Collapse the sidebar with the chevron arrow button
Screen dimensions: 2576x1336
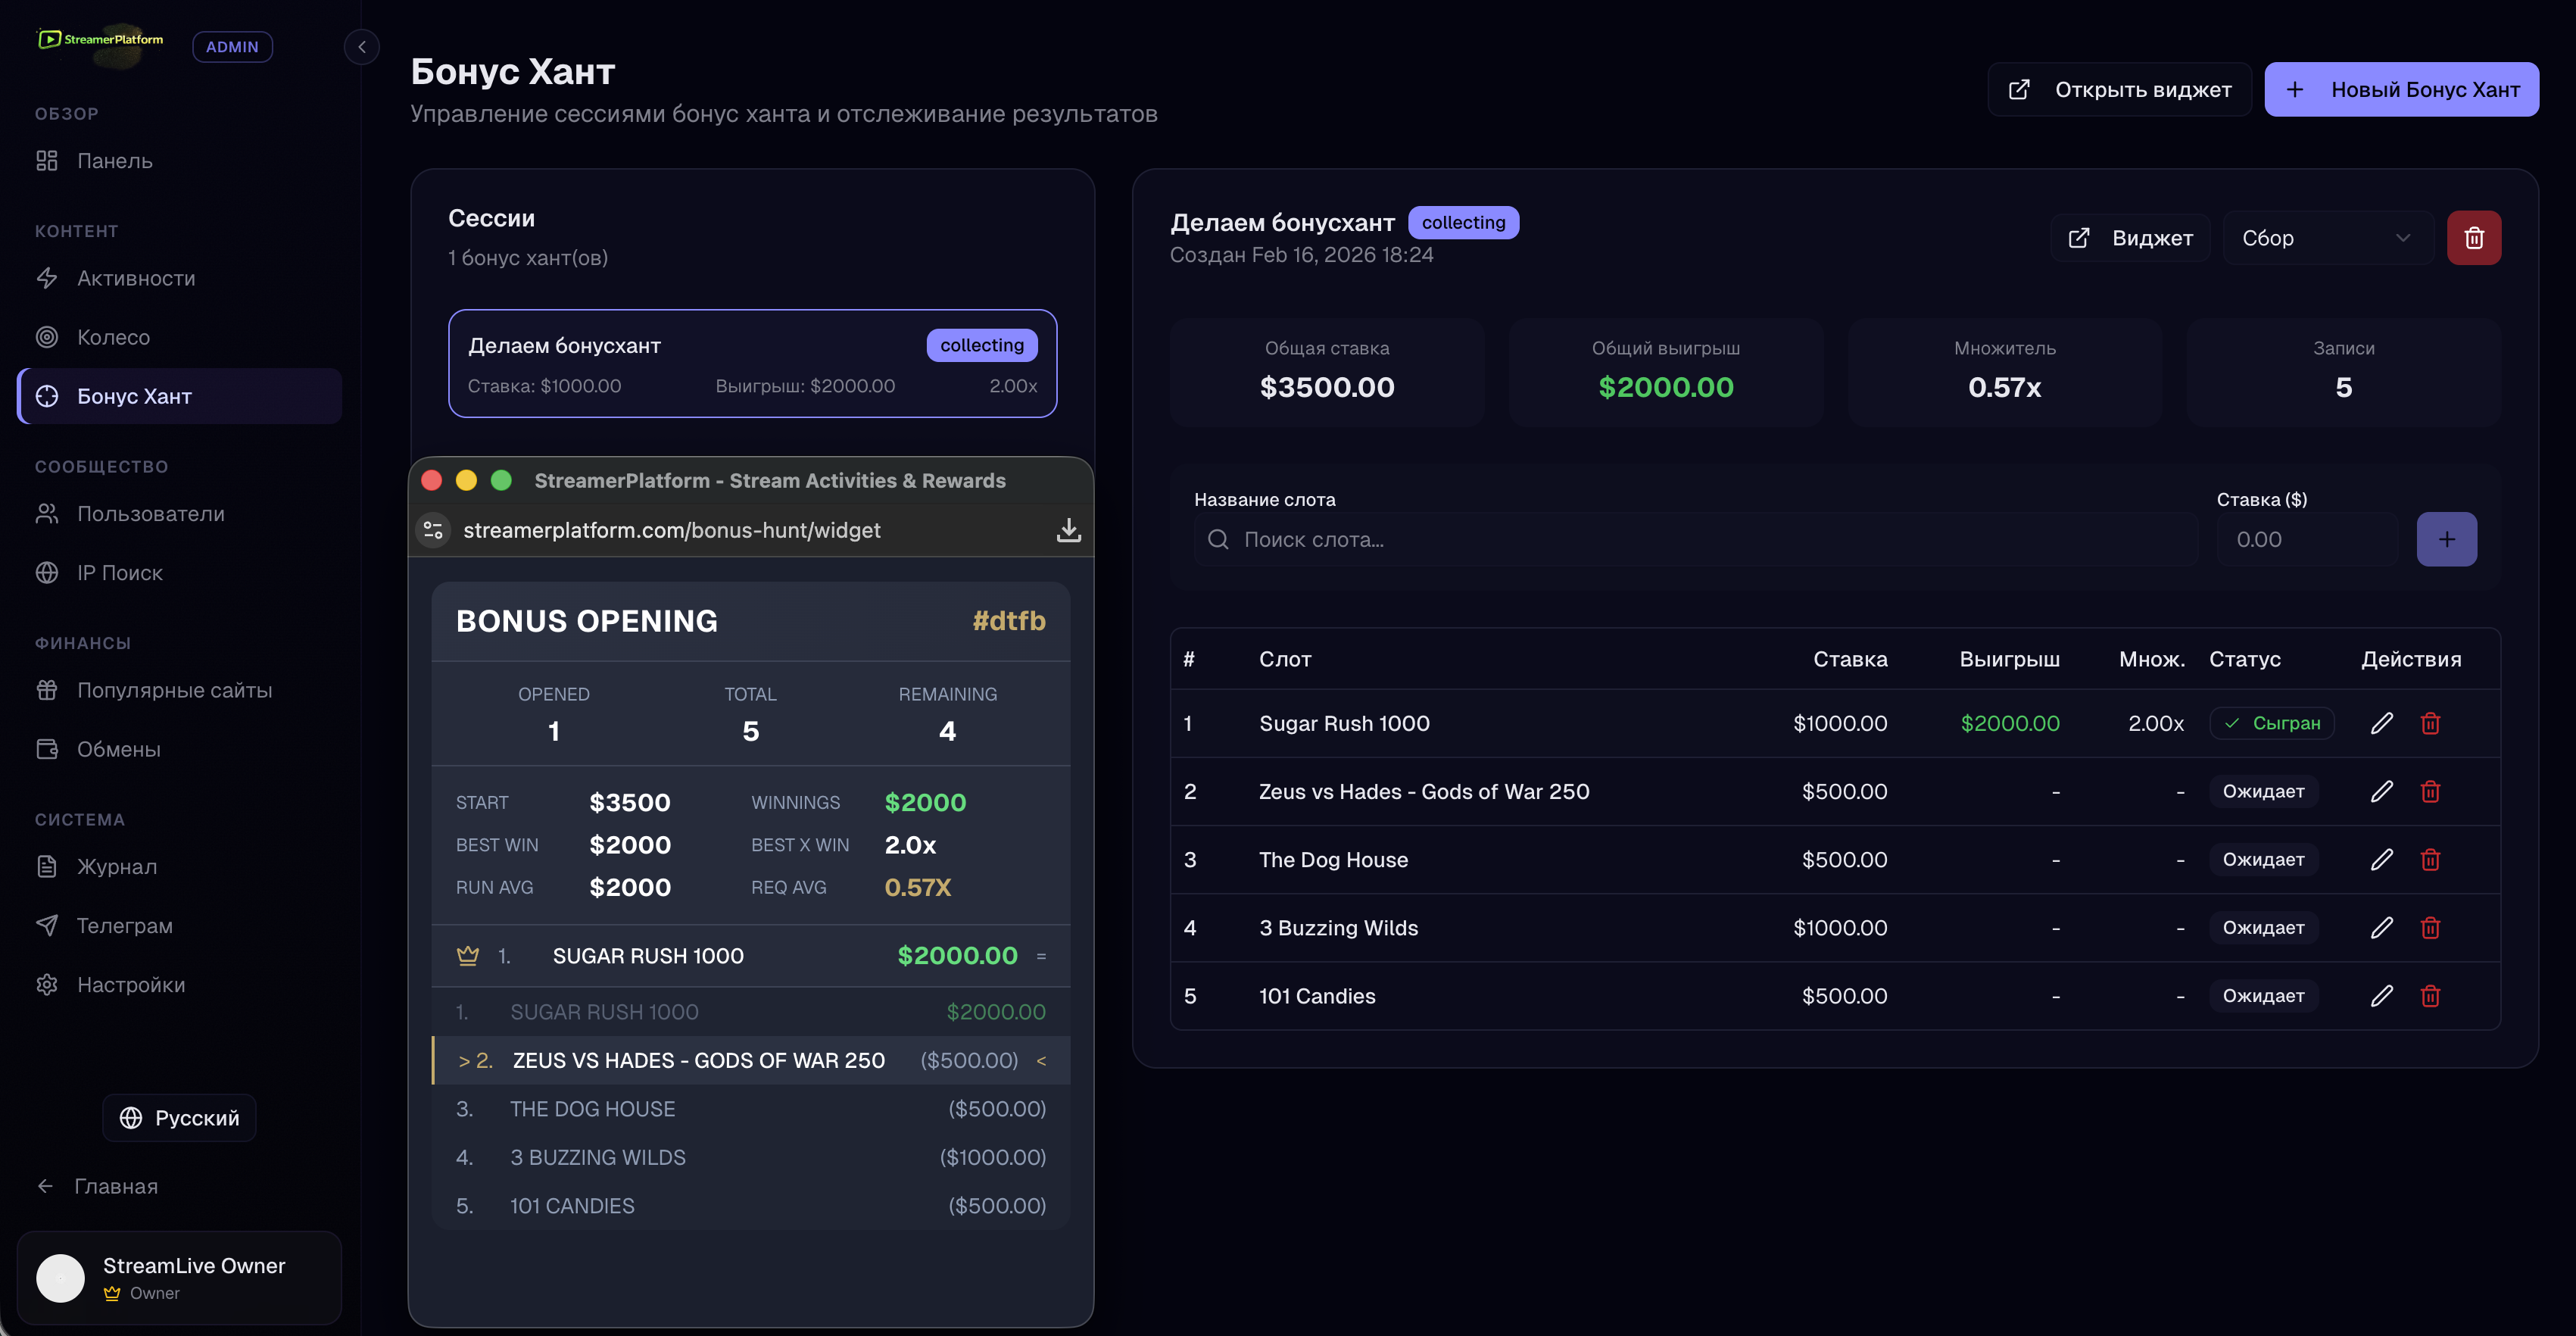[x=362, y=47]
